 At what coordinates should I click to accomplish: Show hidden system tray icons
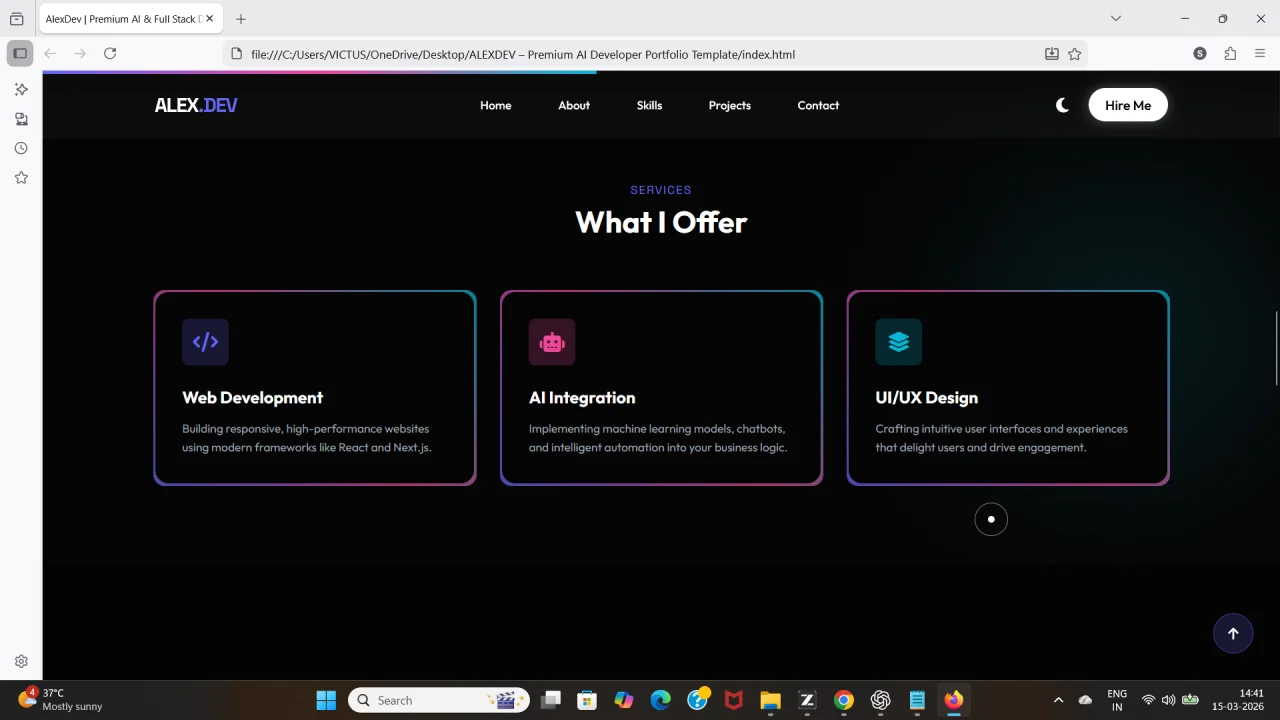[x=1058, y=700]
